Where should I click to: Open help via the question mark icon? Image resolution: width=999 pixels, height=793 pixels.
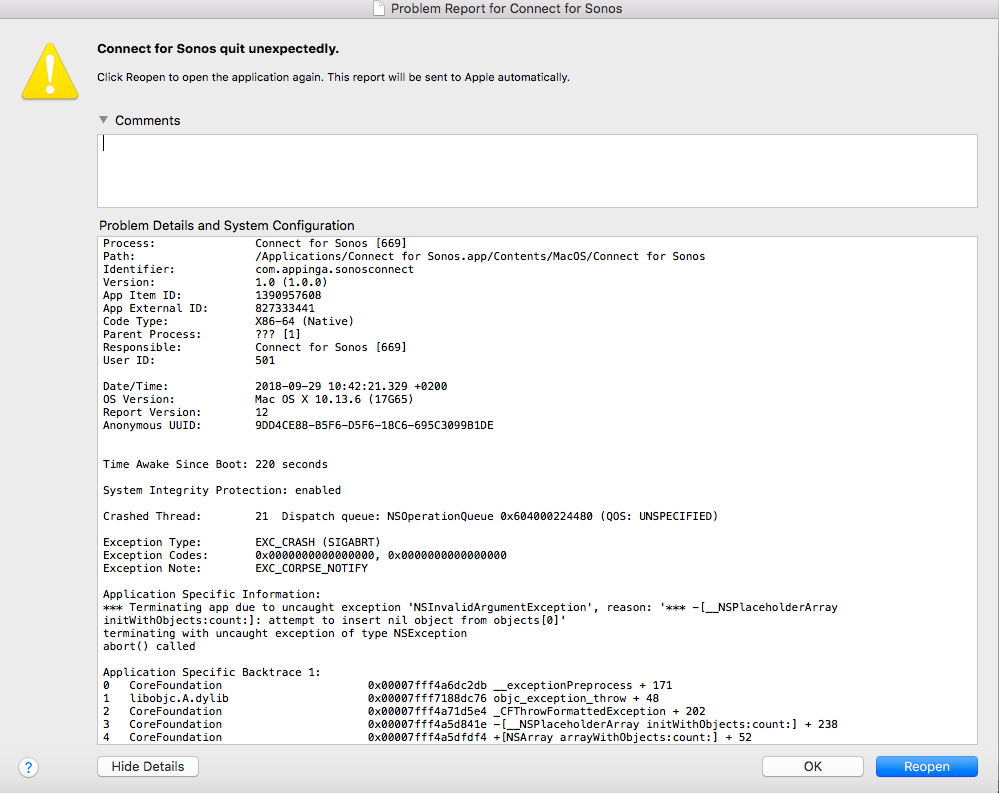click(28, 767)
